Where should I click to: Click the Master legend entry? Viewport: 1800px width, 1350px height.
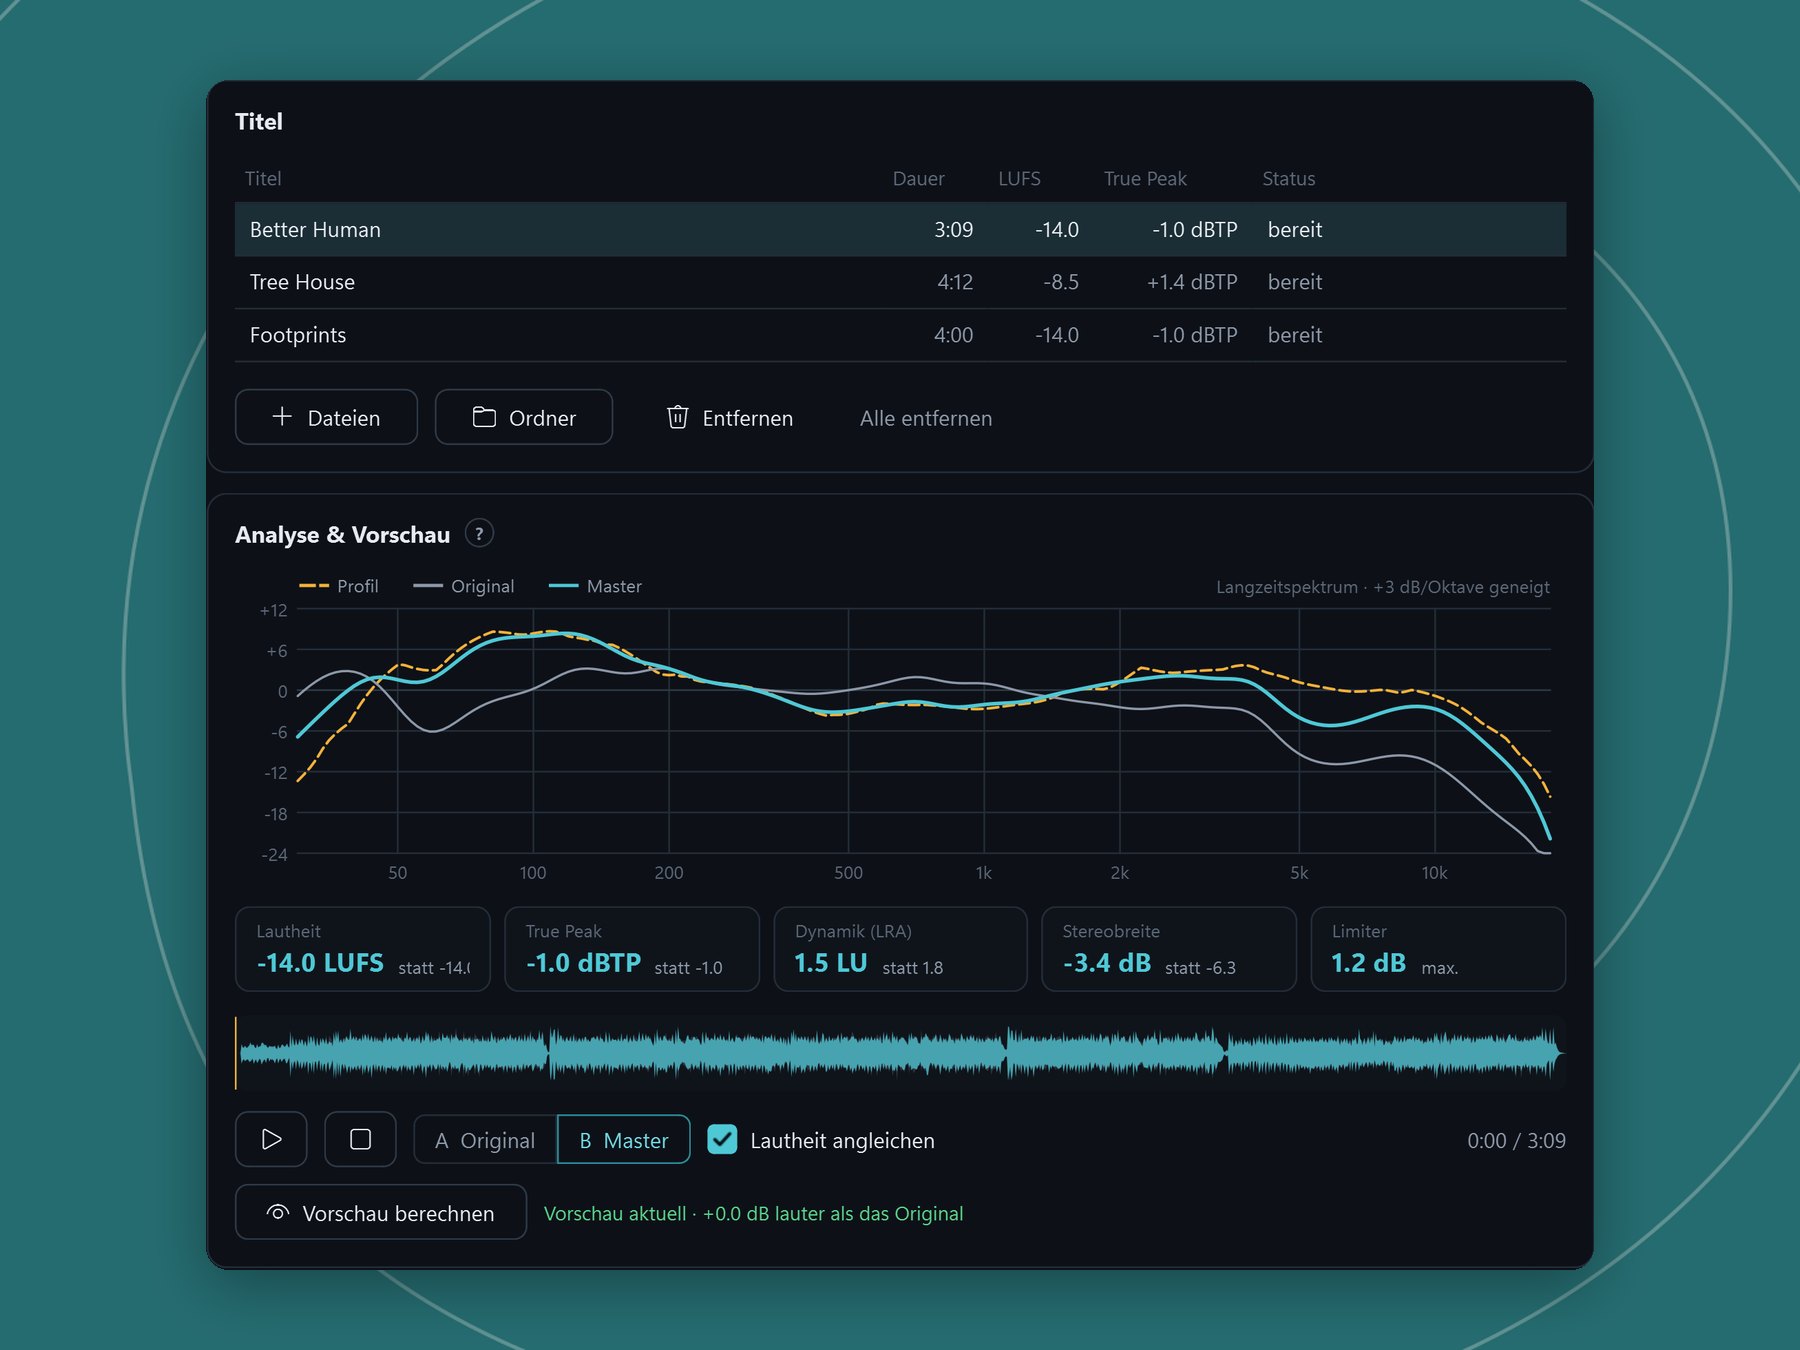click(x=596, y=586)
